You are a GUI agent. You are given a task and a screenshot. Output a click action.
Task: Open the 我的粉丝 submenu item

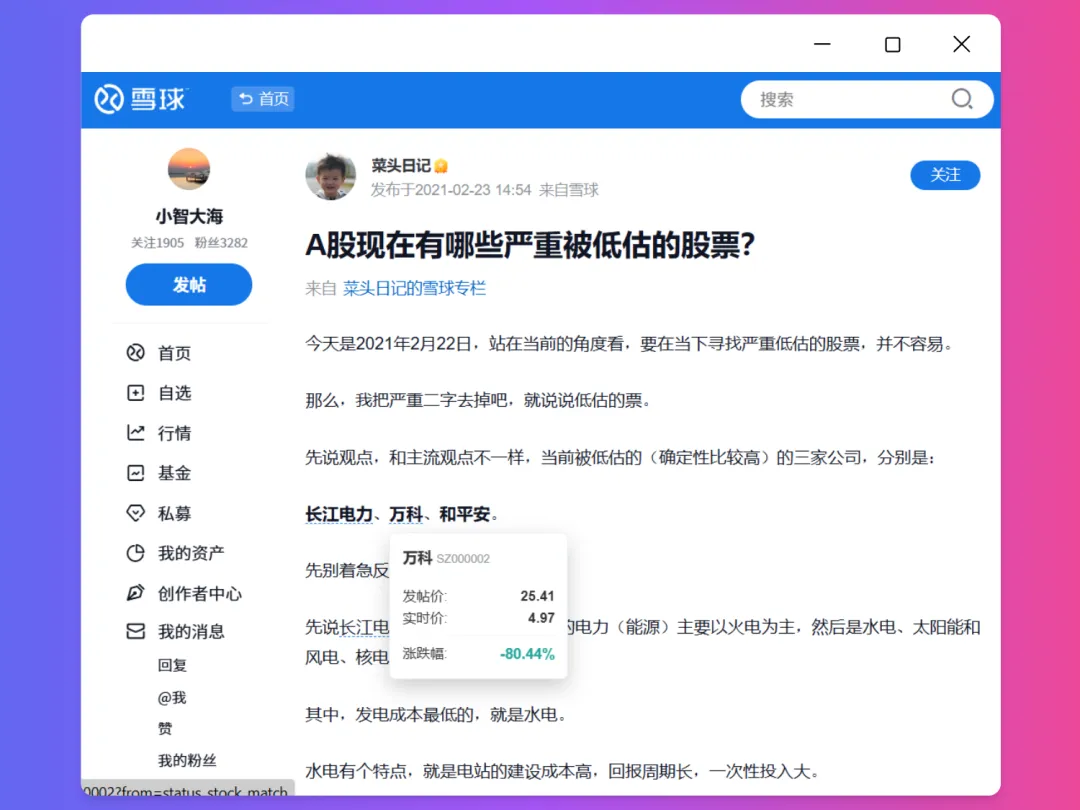187,760
